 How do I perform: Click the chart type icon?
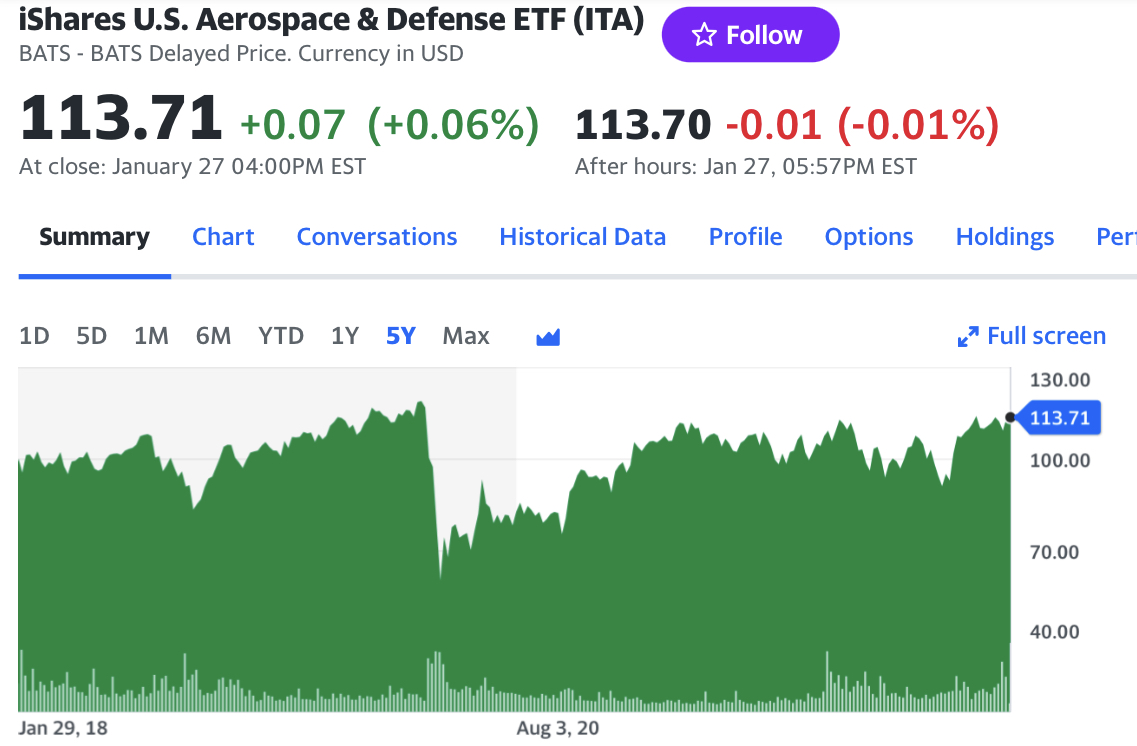[548, 337]
